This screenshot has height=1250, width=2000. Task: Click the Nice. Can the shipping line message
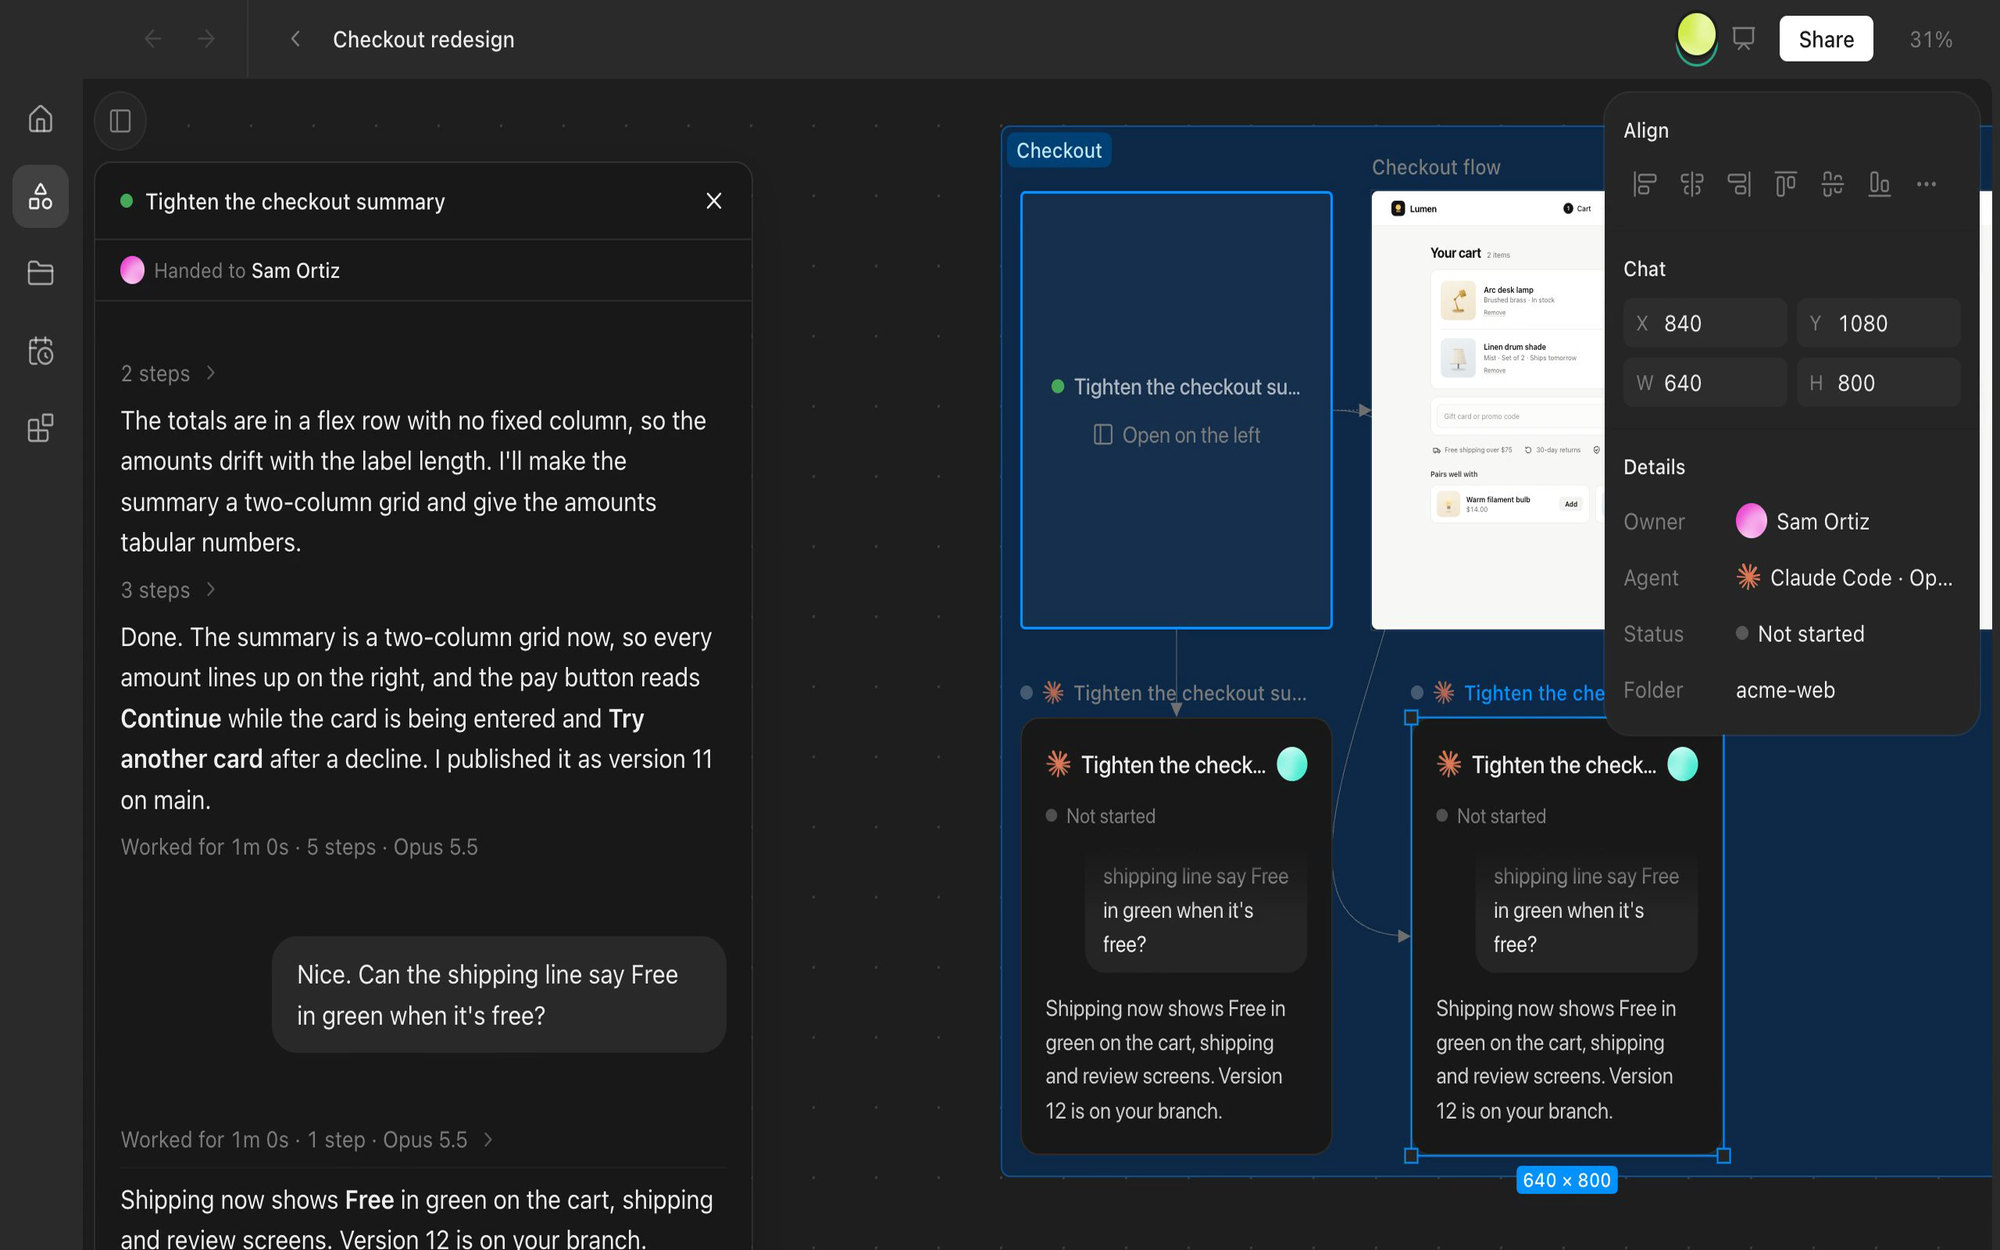pyautogui.click(x=499, y=994)
